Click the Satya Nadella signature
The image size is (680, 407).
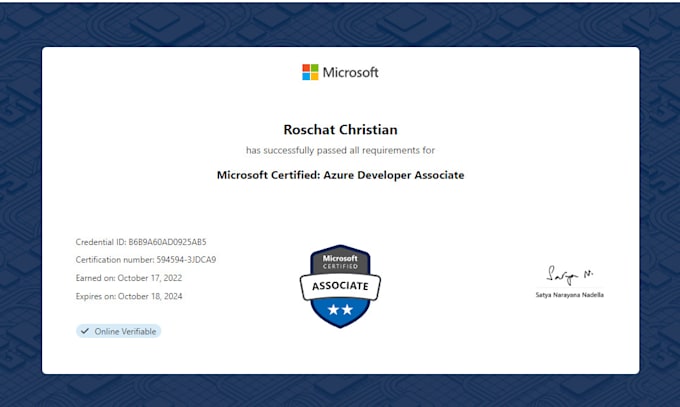click(569, 275)
